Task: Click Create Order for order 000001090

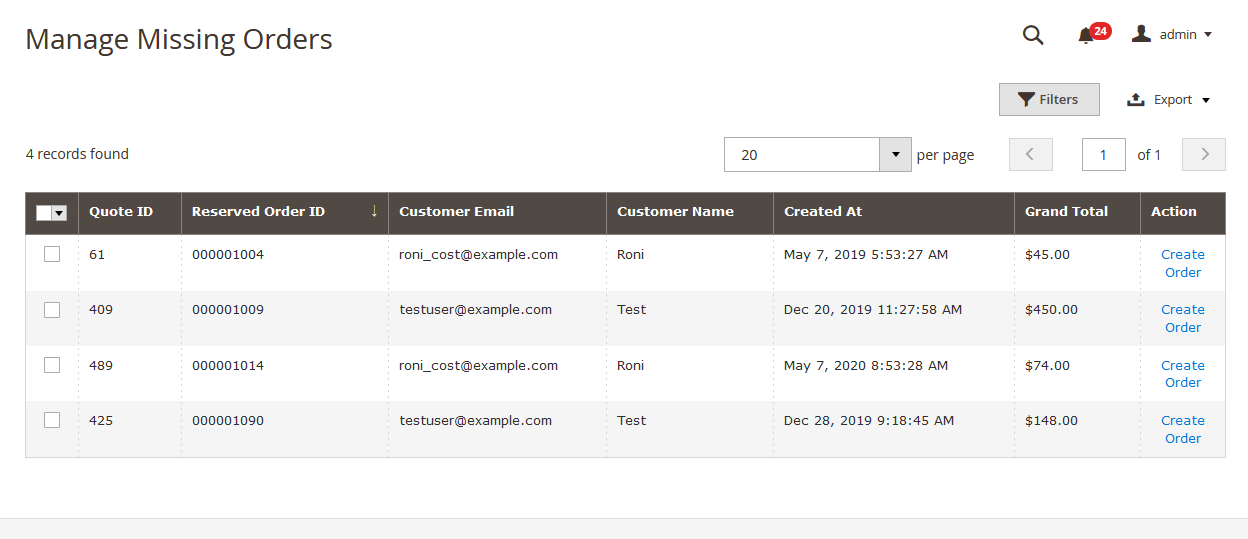Action: coord(1182,429)
